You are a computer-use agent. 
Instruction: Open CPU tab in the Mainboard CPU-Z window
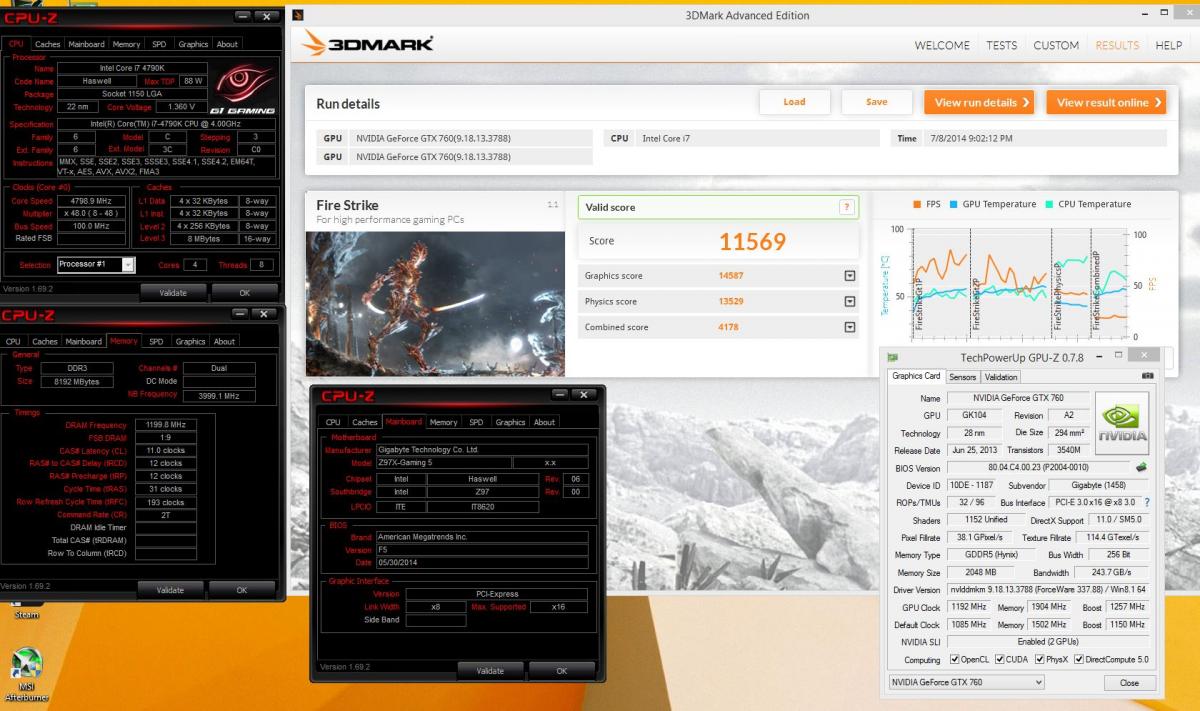pyautogui.click(x=333, y=422)
